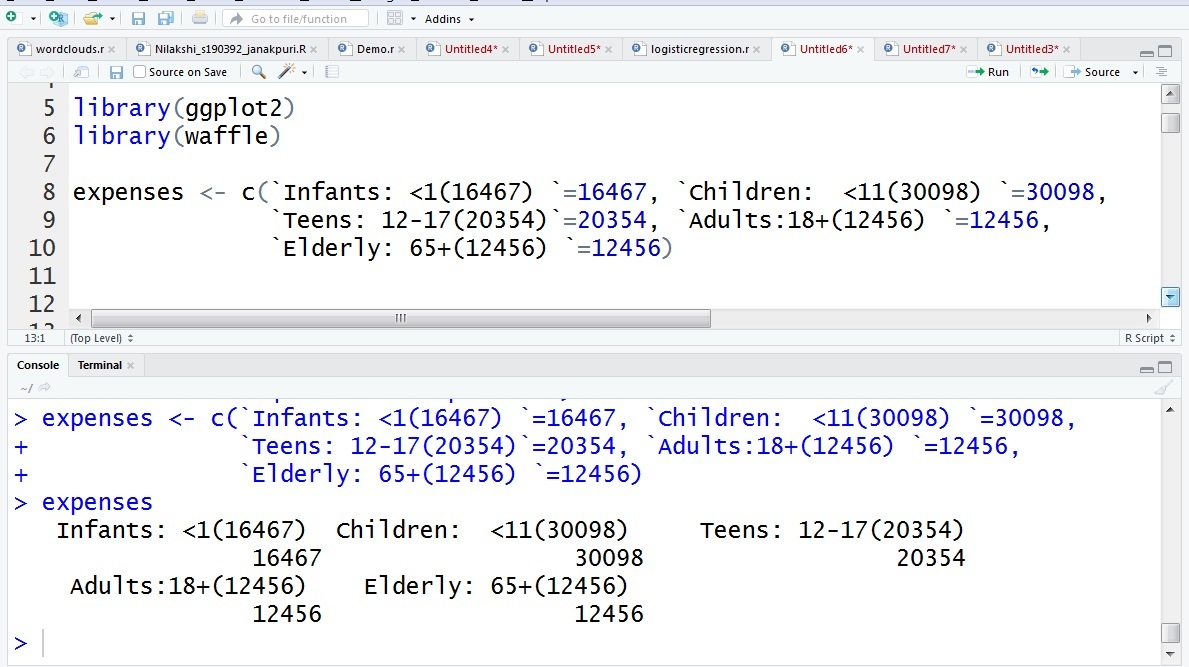Go back to previous source location
The height and width of the screenshot is (667, 1189).
26,72
